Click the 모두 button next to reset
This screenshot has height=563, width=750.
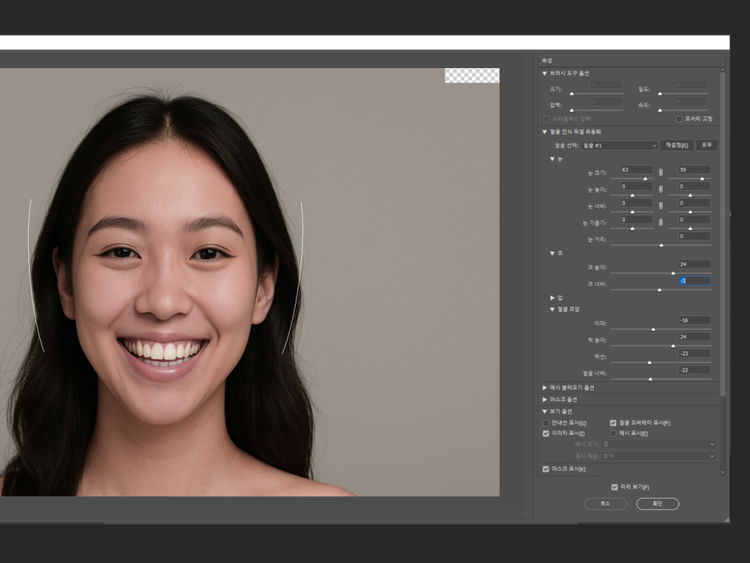tap(708, 145)
